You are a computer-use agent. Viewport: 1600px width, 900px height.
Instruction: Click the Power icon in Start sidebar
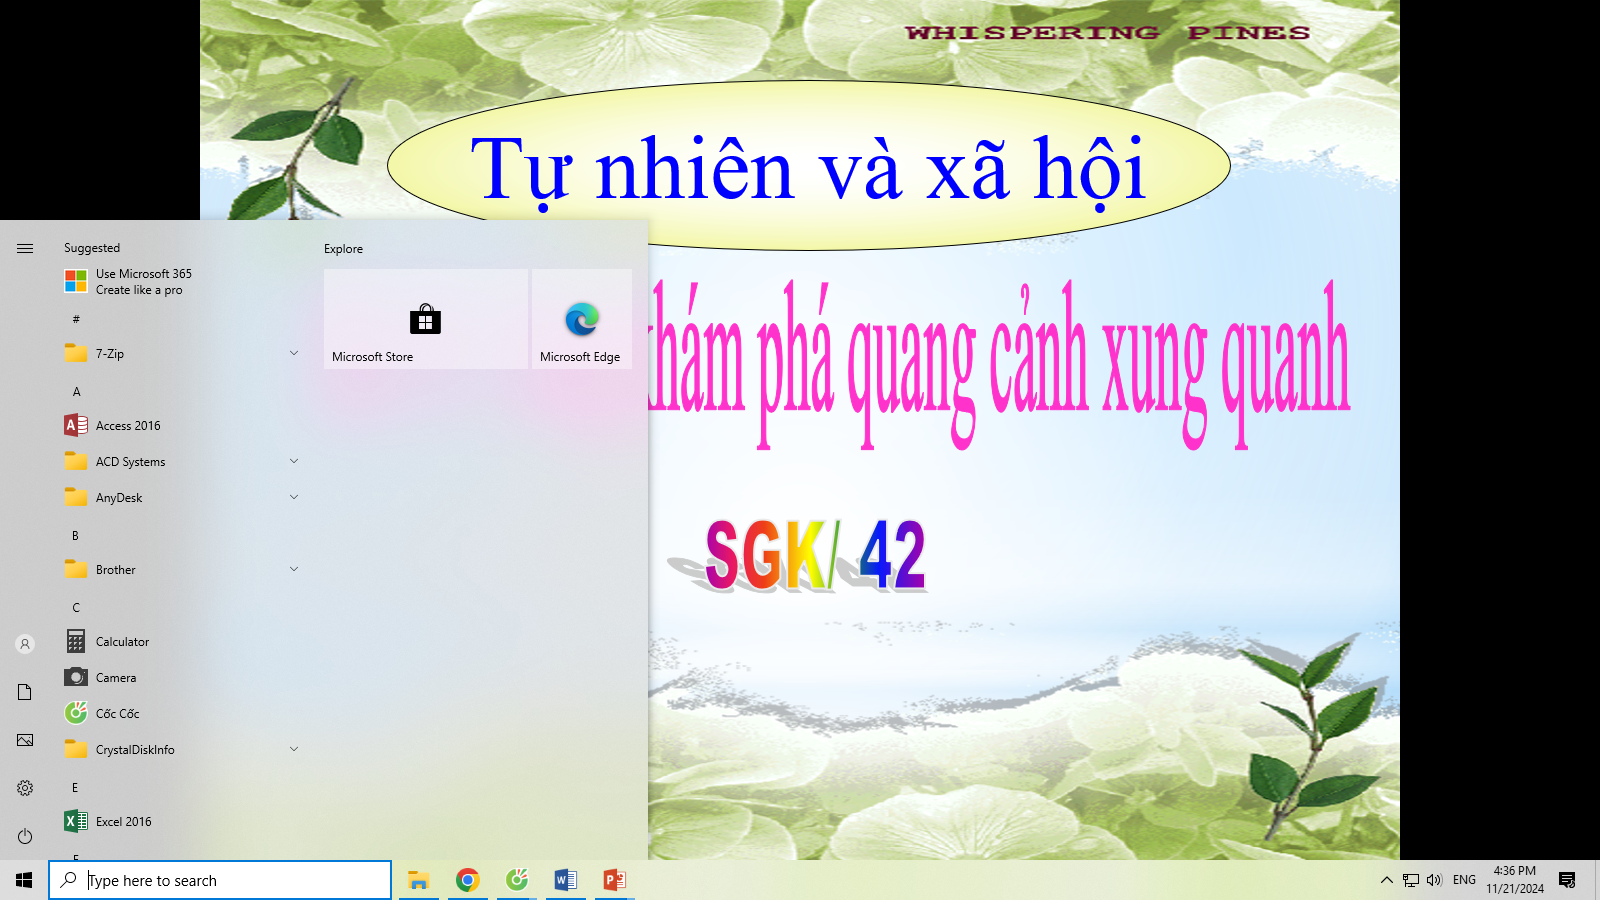click(x=25, y=836)
